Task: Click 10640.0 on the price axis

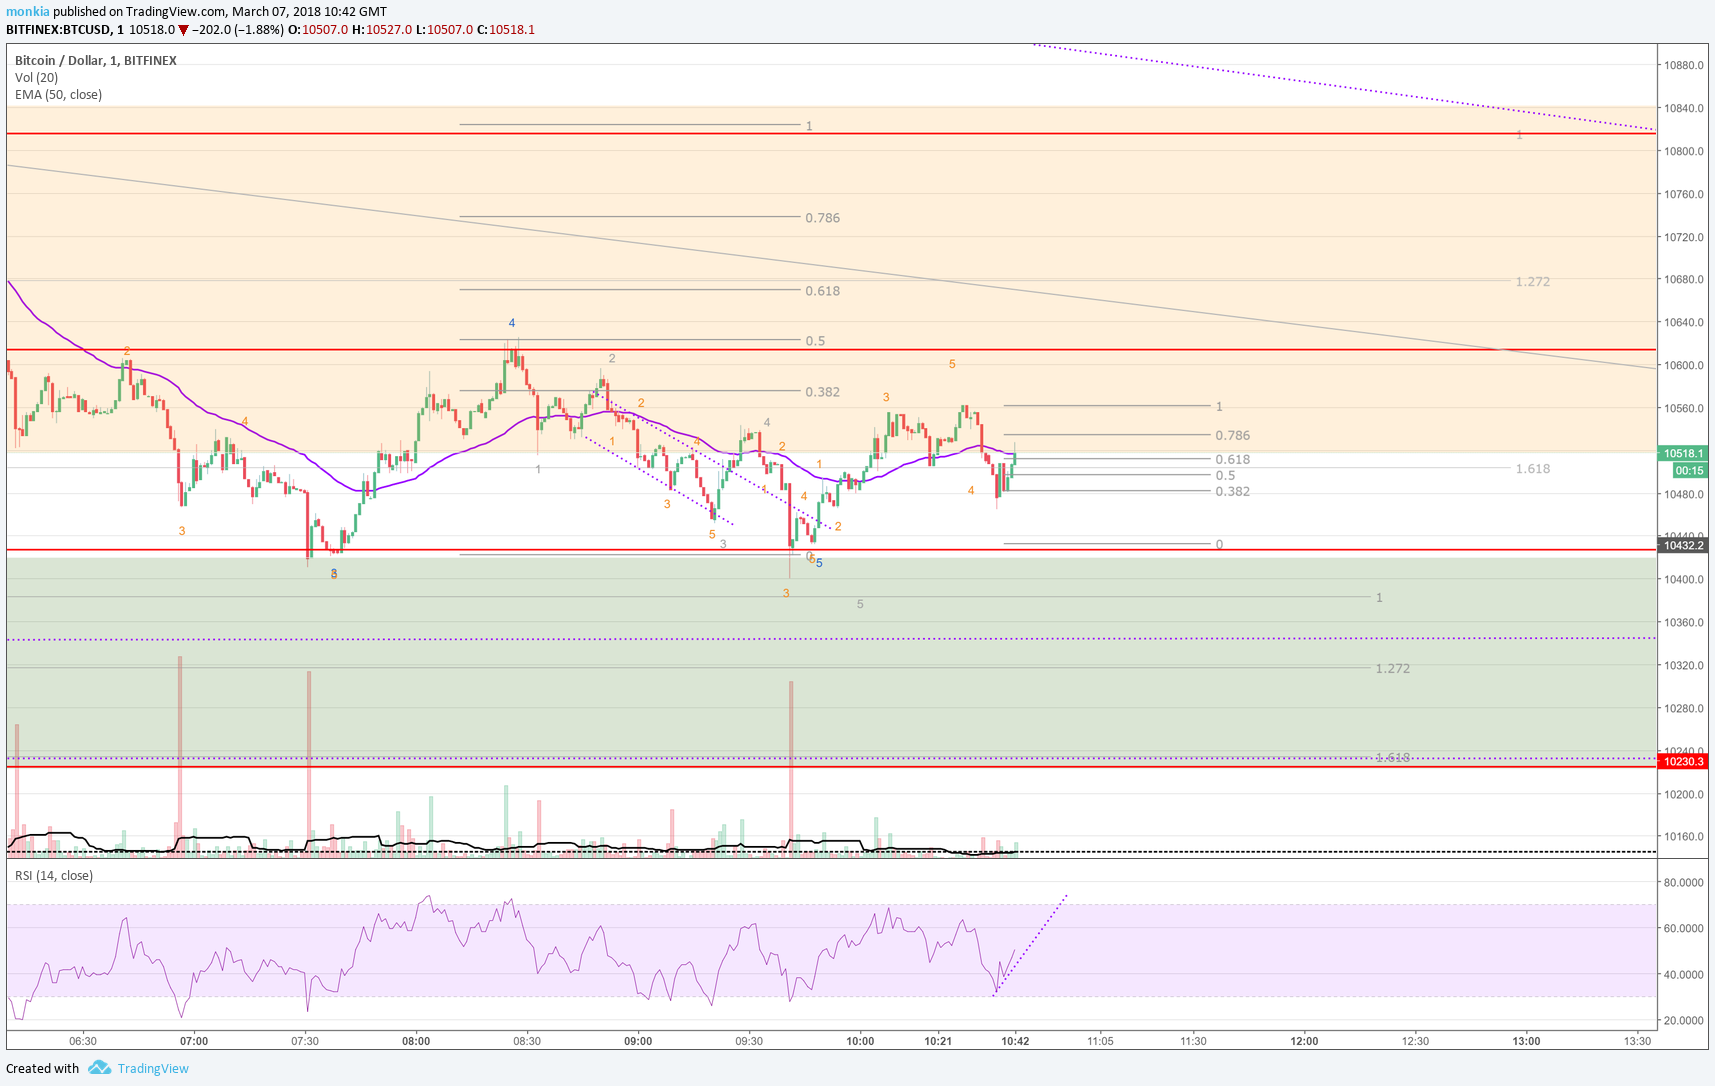Action: (x=1683, y=322)
